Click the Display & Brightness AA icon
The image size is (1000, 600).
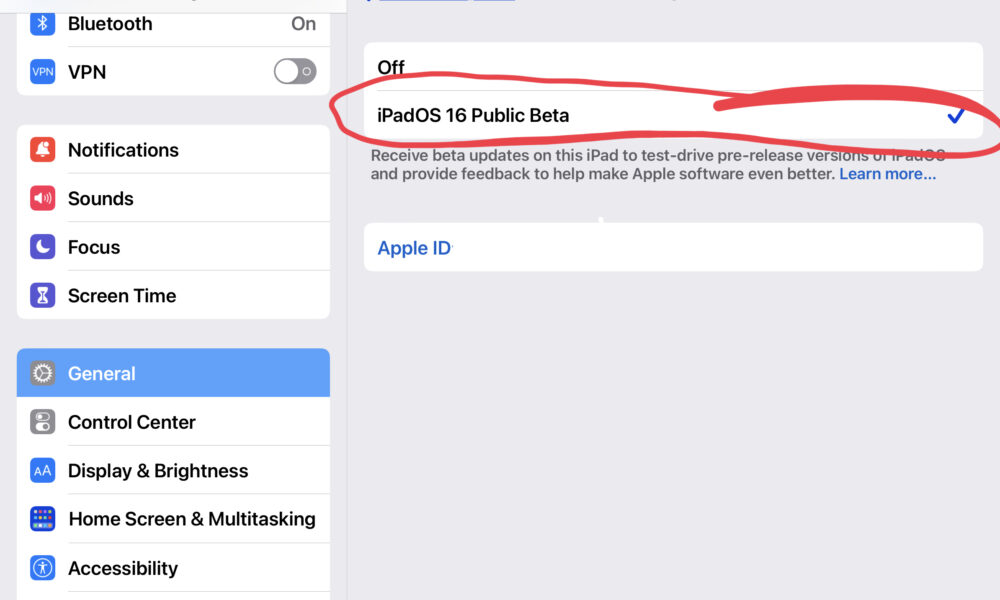(x=42, y=471)
